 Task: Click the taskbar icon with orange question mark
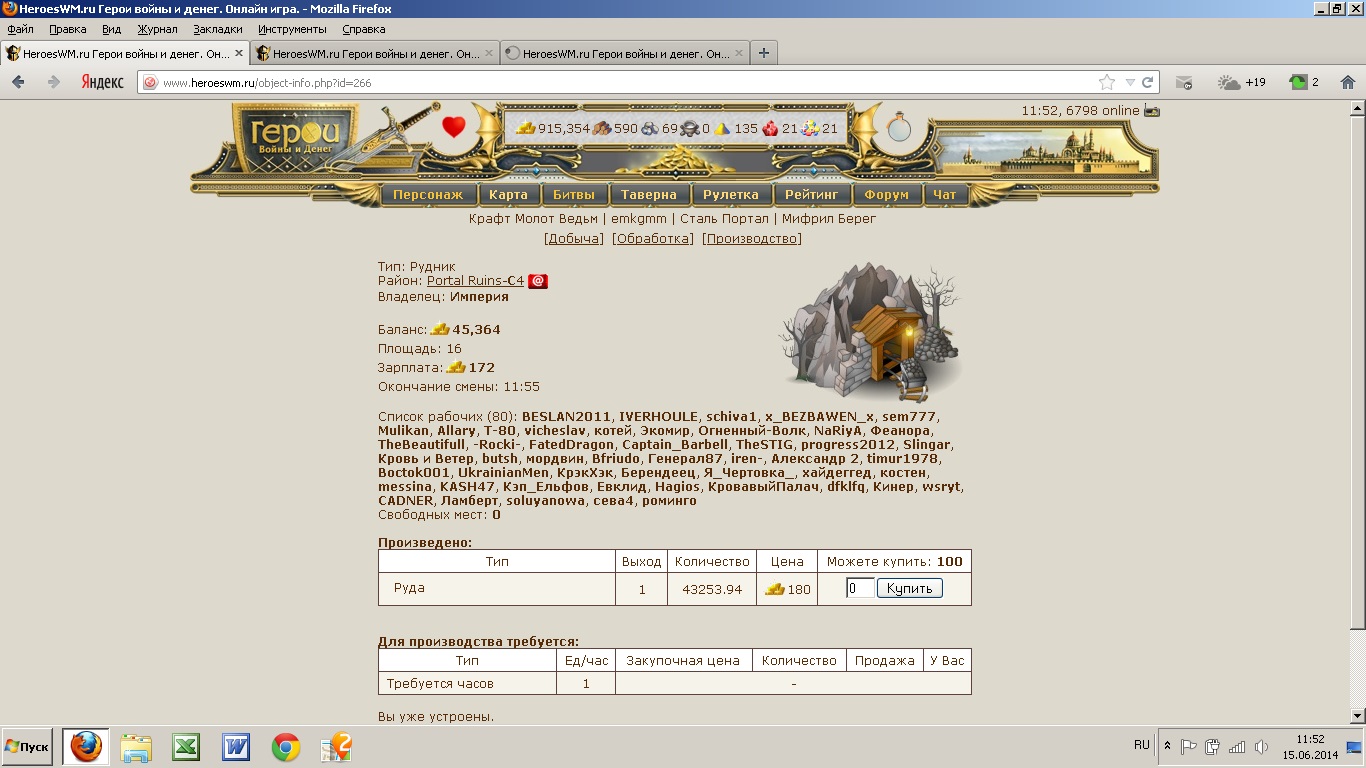(x=336, y=747)
